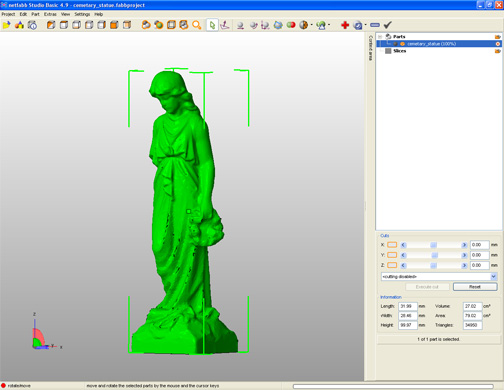Toggle the Z axis cut button

392,265
